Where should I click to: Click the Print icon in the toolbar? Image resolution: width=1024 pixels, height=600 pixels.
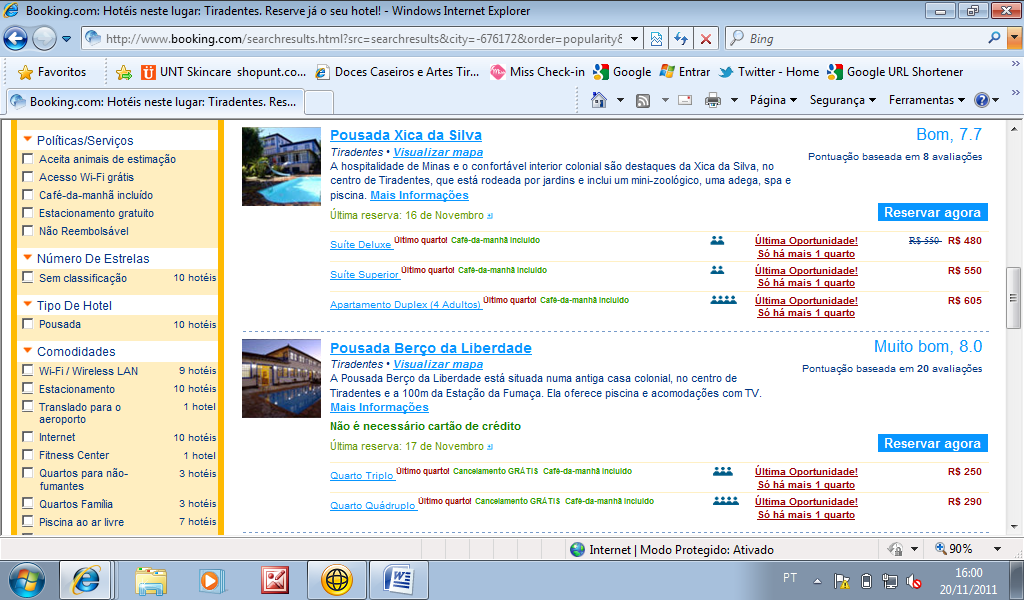[x=713, y=100]
